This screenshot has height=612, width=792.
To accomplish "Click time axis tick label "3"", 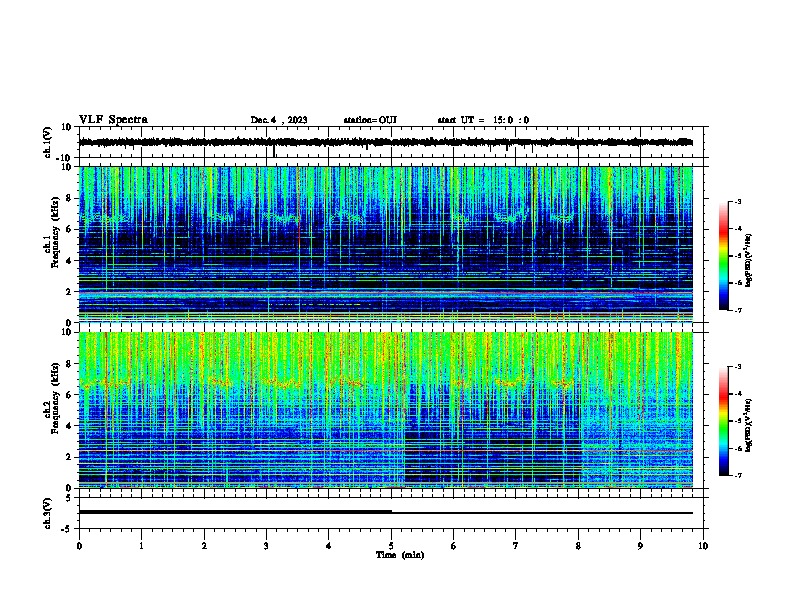I will tap(266, 546).
